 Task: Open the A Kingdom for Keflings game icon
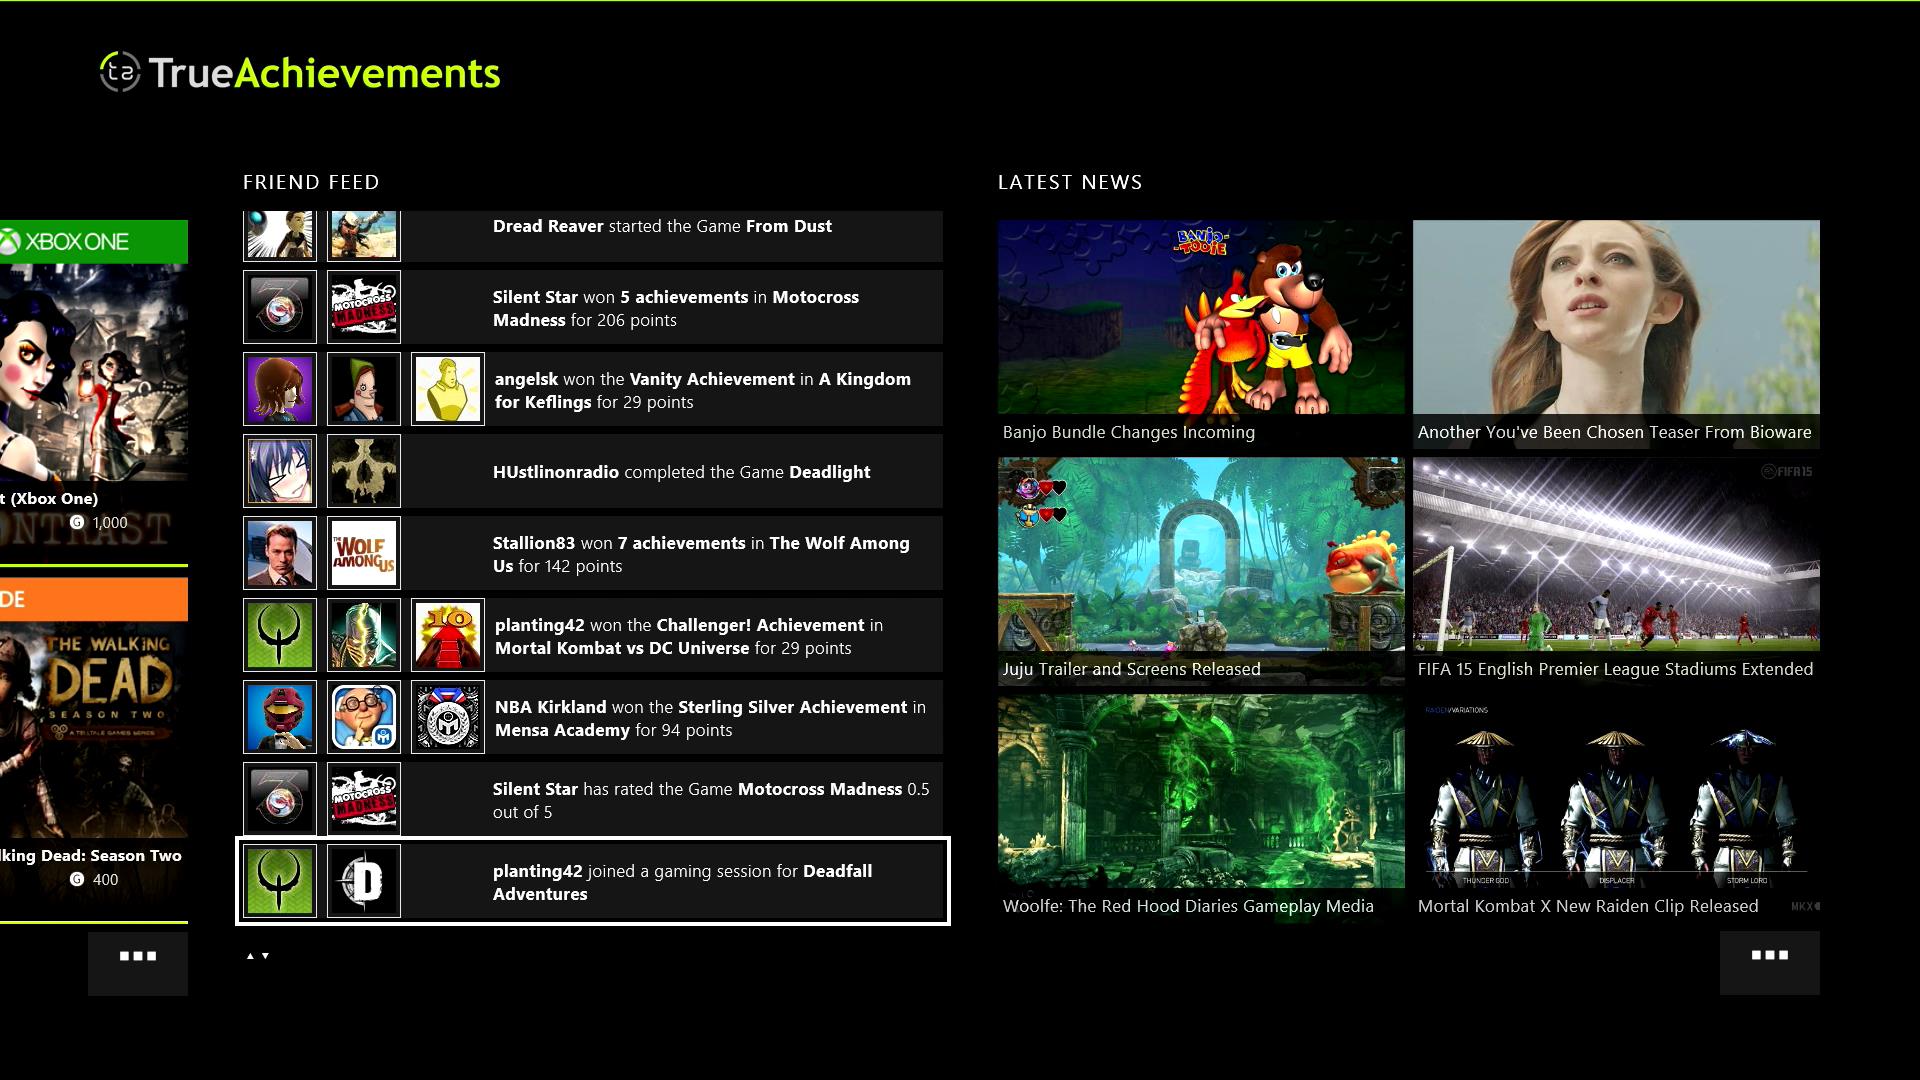coord(364,389)
